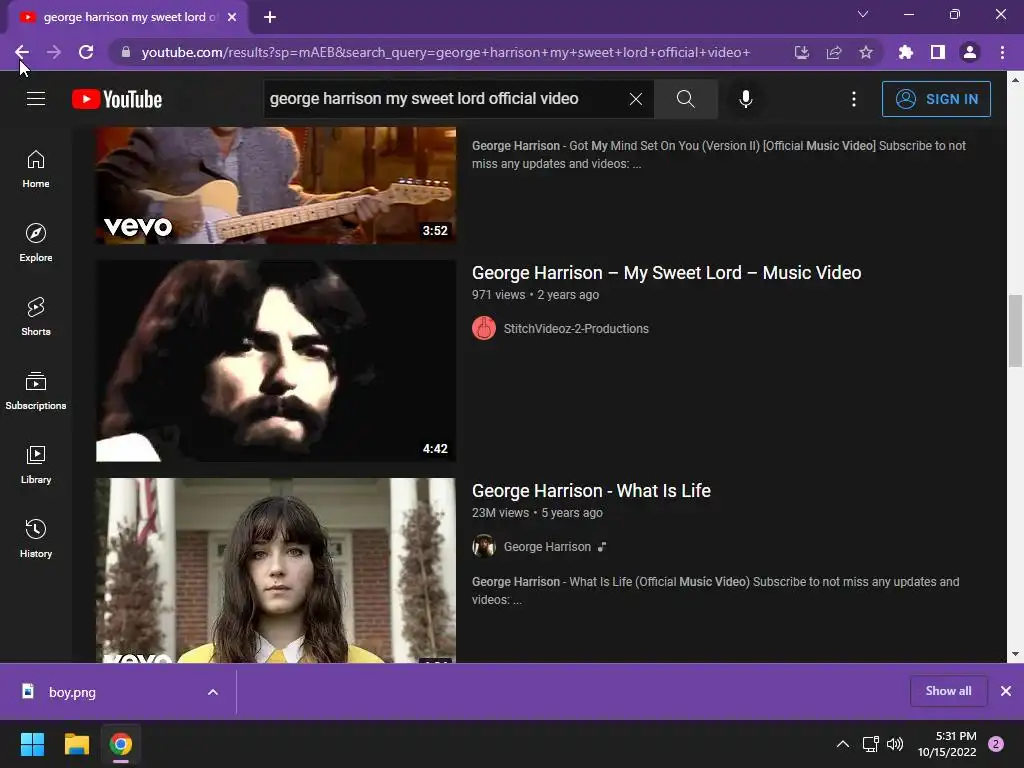
Task: Click the magnifier search button
Action: pos(685,99)
